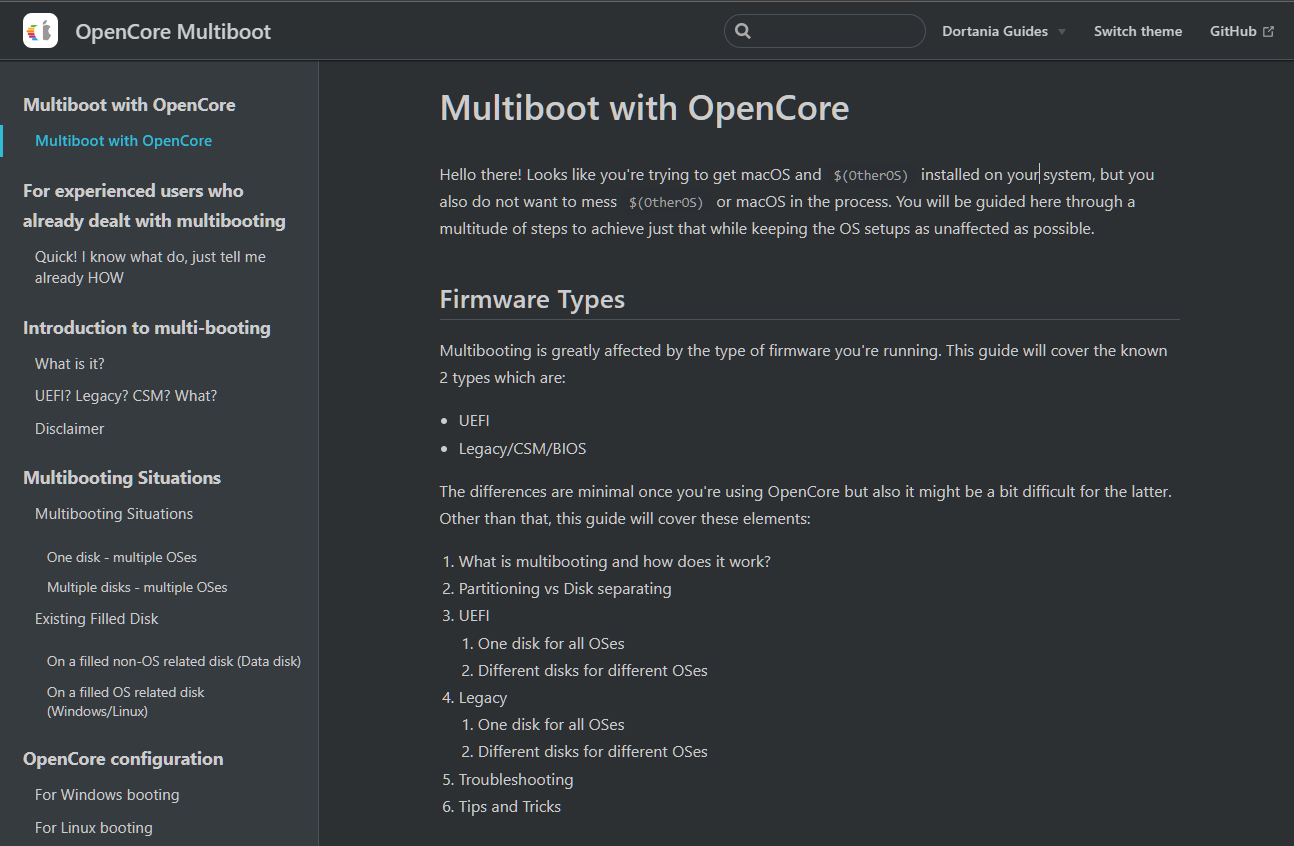1294x846 pixels.
Task: Go to 'On a filled non-OS related disk'
Action: pos(174,661)
